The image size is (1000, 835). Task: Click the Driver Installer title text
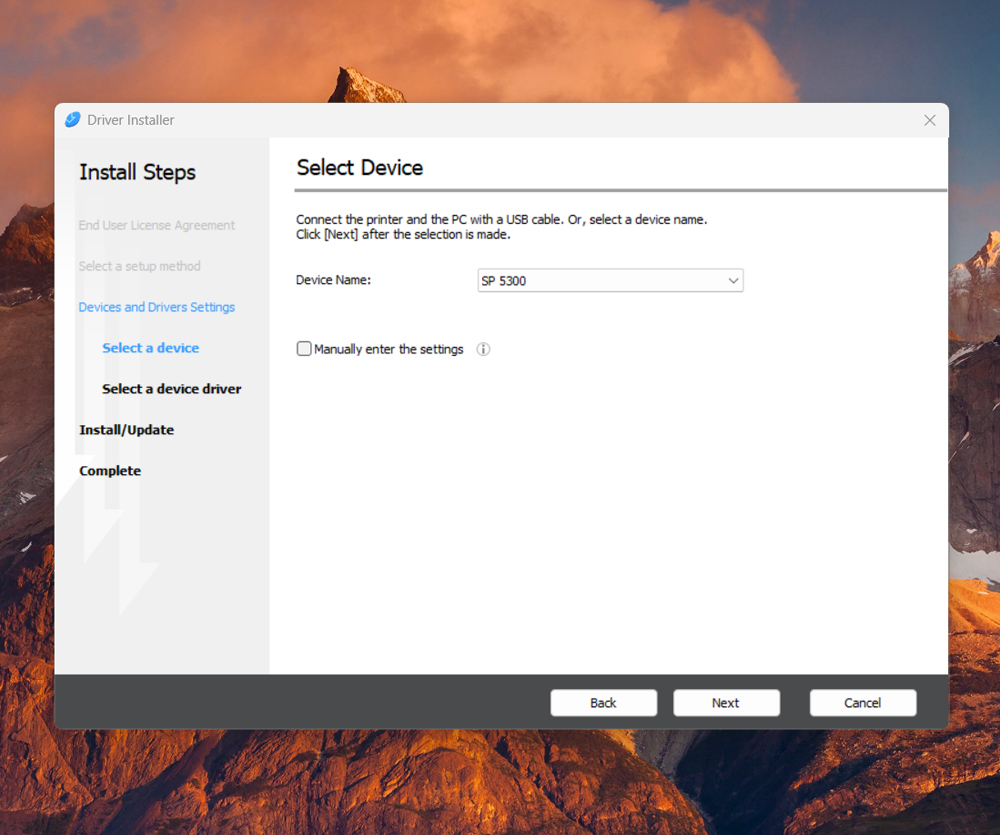[x=131, y=120]
